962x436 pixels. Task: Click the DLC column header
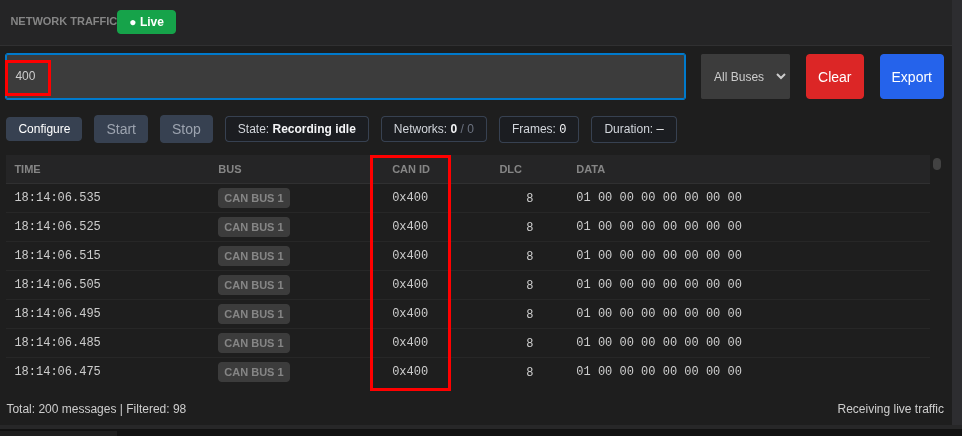510,169
